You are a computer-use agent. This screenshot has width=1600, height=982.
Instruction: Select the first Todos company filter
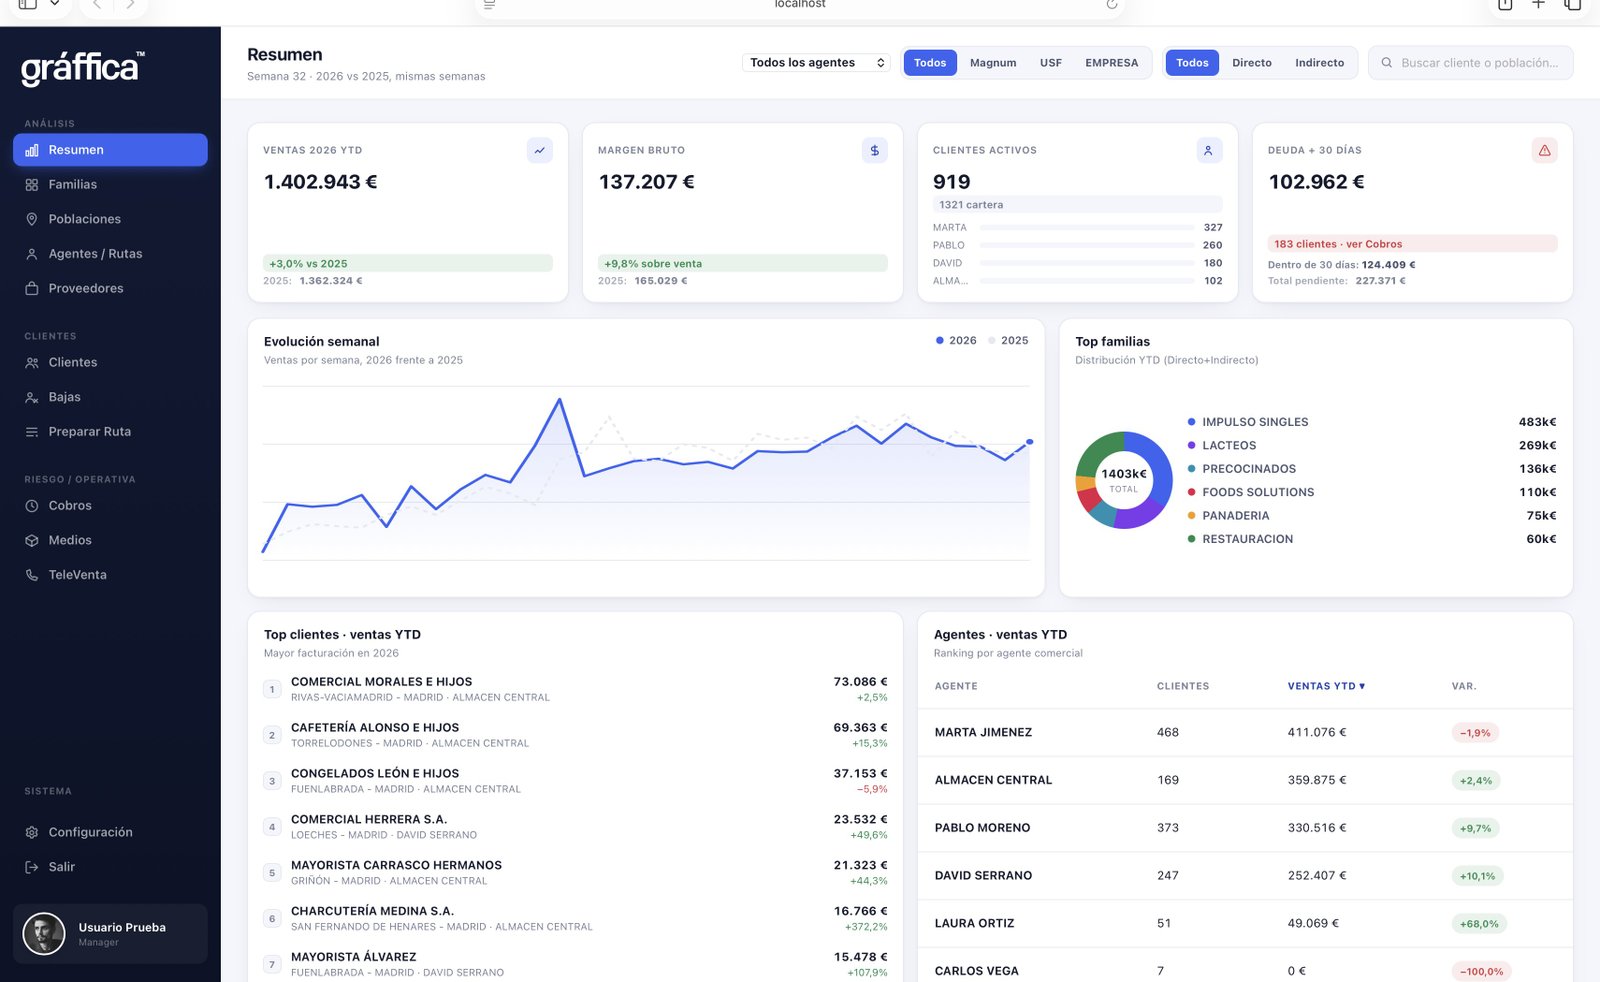coord(930,63)
